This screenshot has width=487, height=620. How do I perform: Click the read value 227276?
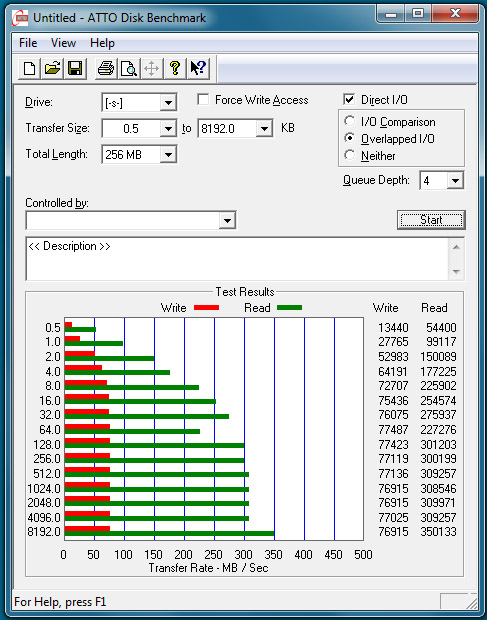pyautogui.click(x=438, y=430)
